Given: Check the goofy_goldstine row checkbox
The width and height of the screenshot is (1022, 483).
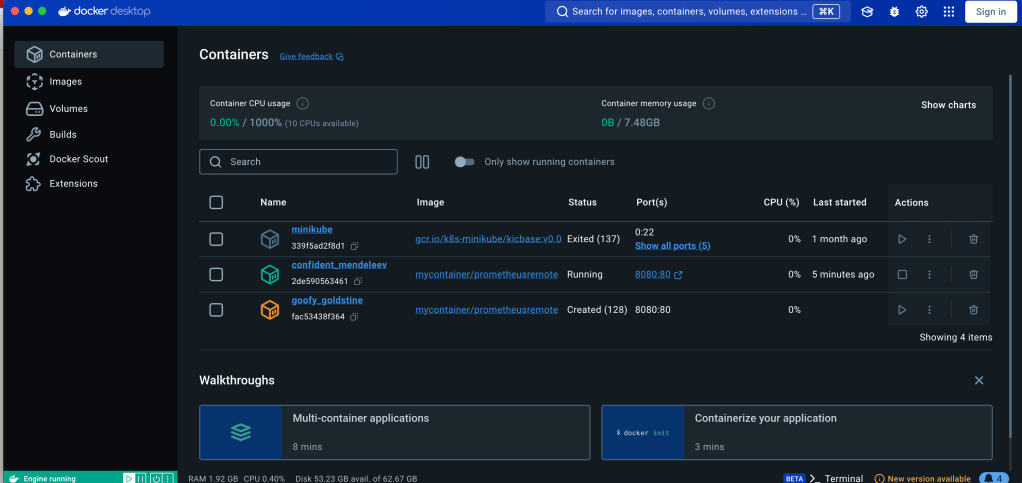Looking at the screenshot, I should point(216,310).
